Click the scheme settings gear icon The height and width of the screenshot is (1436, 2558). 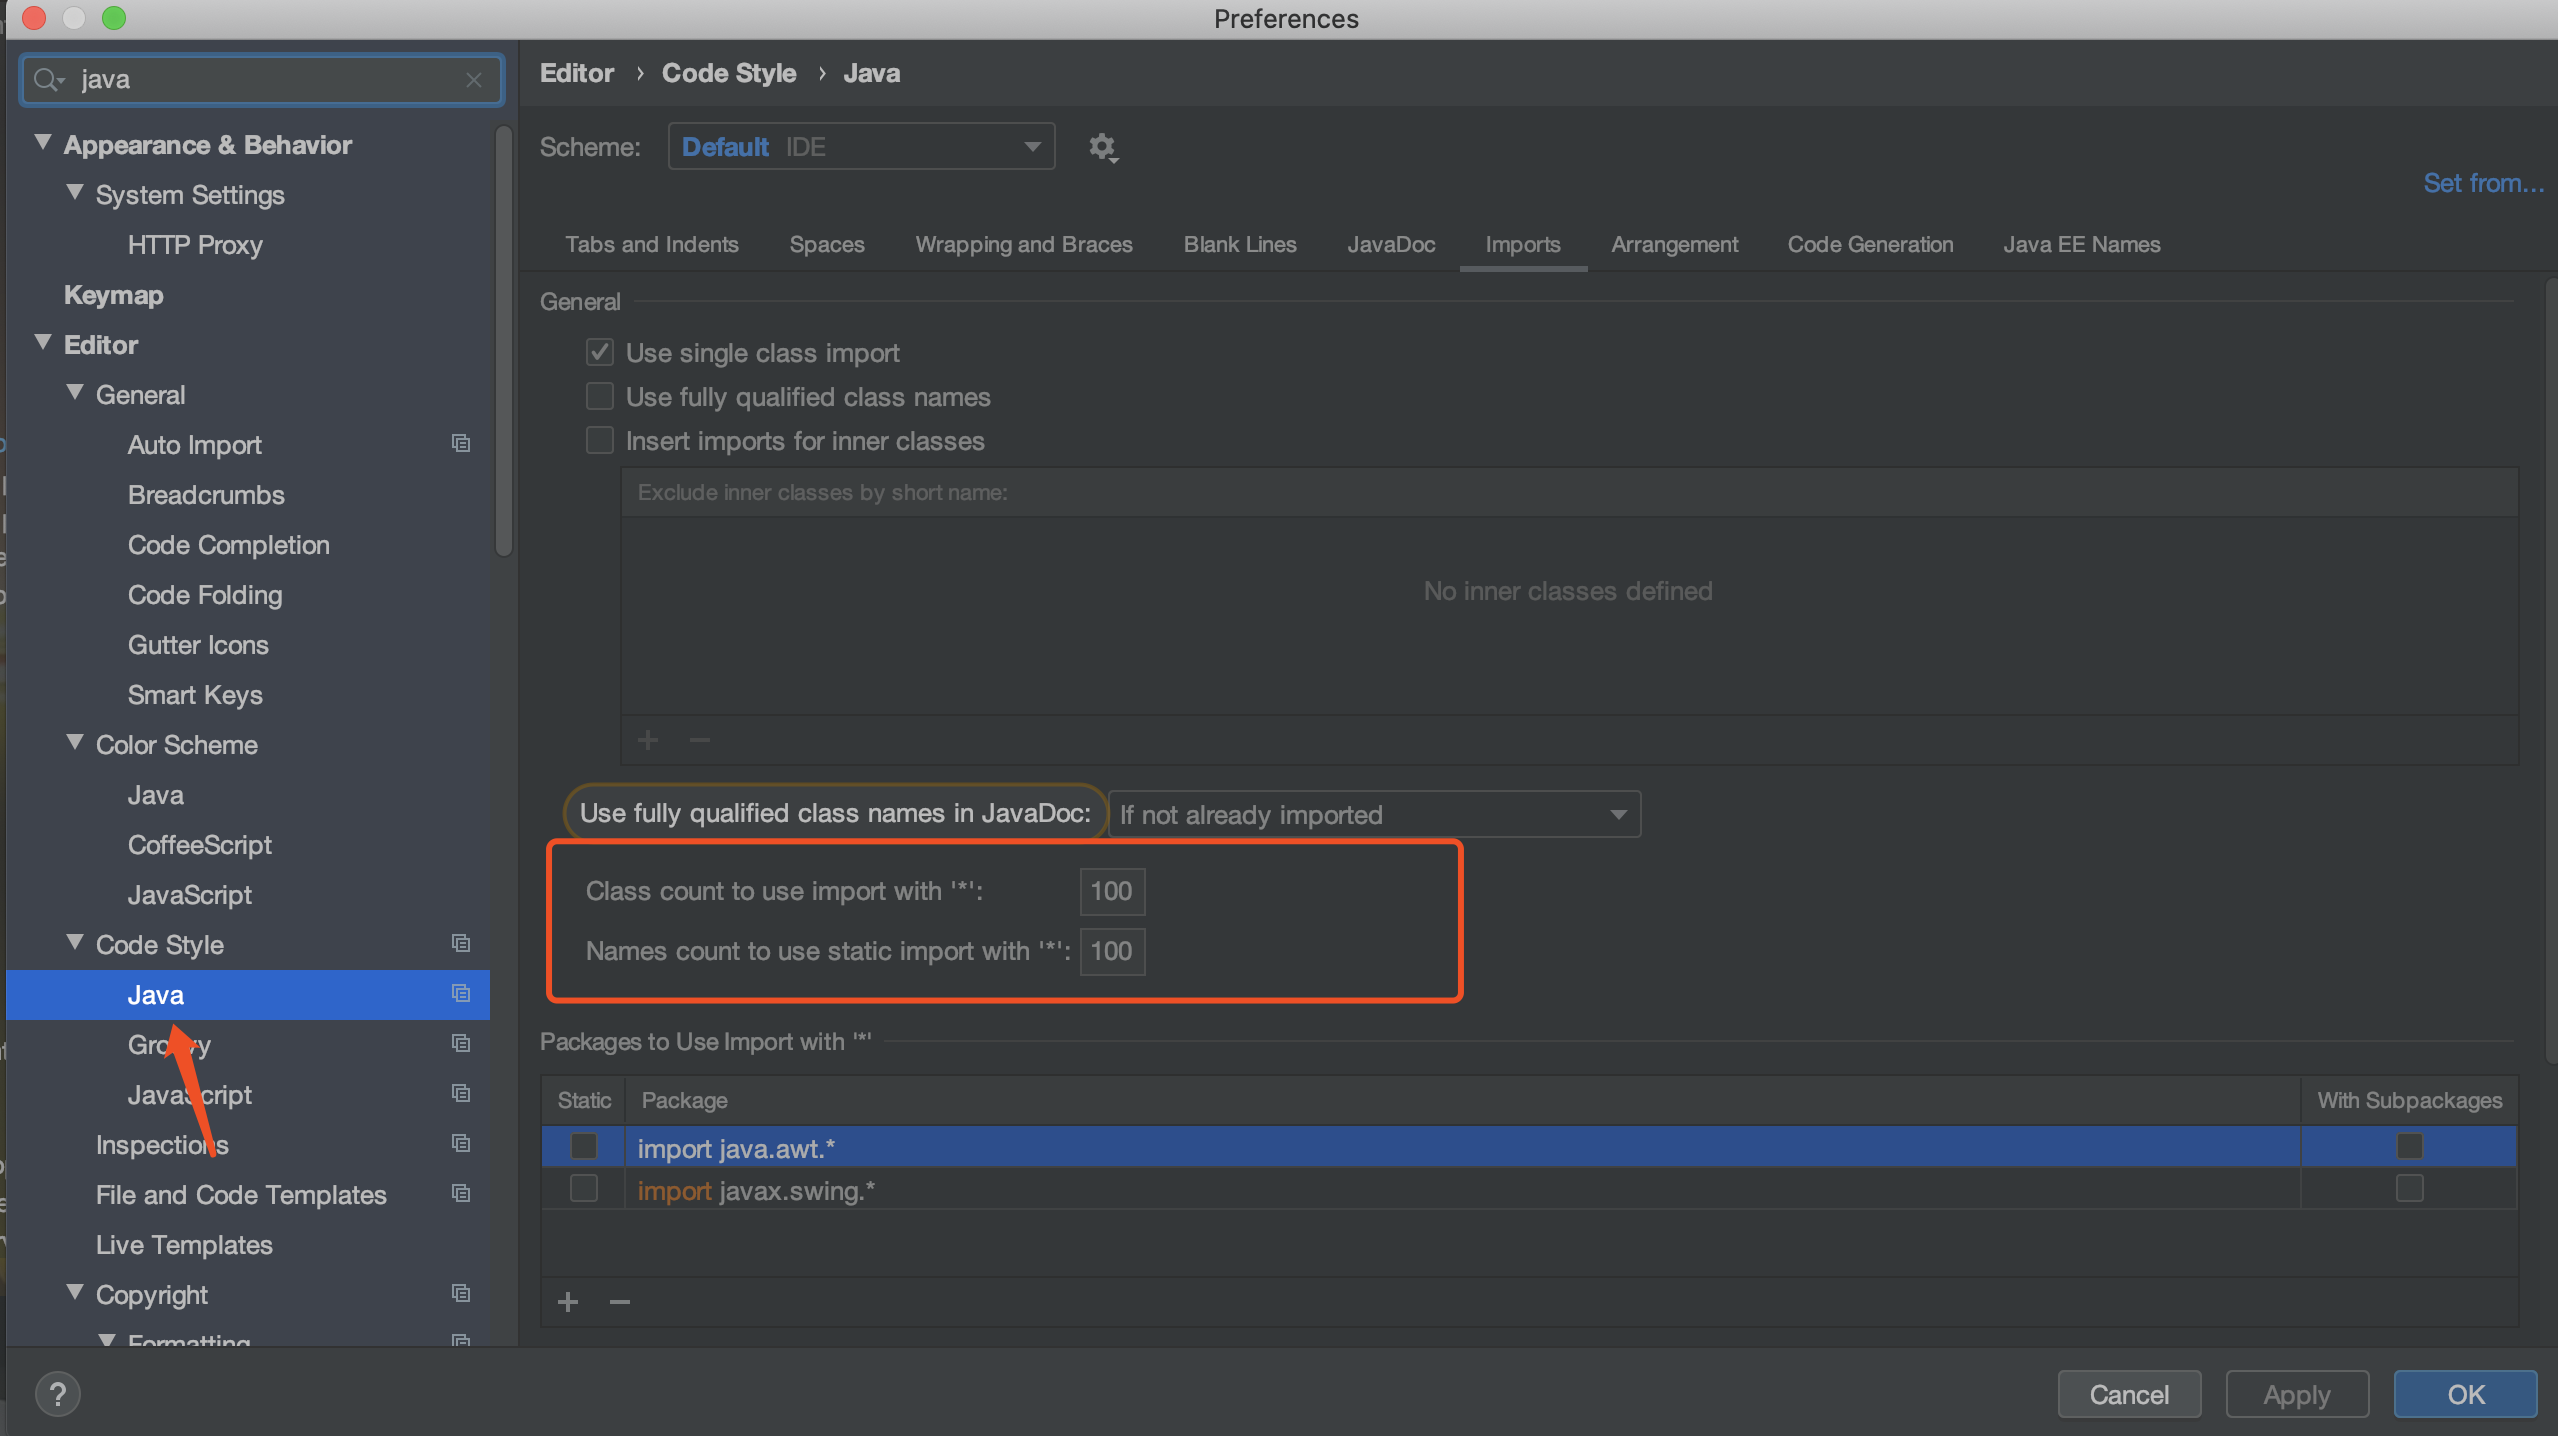(x=1102, y=147)
